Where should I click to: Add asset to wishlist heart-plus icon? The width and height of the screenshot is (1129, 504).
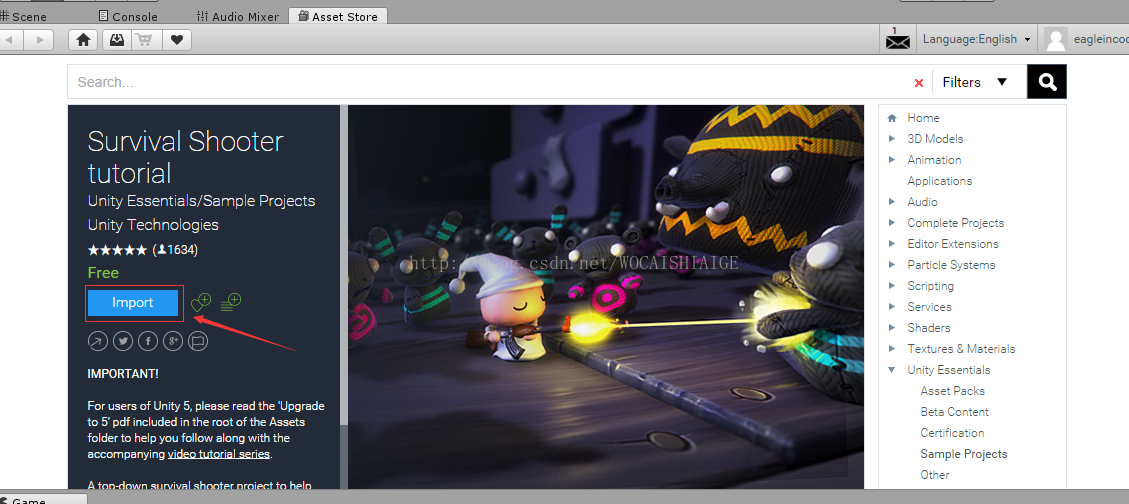click(201, 302)
